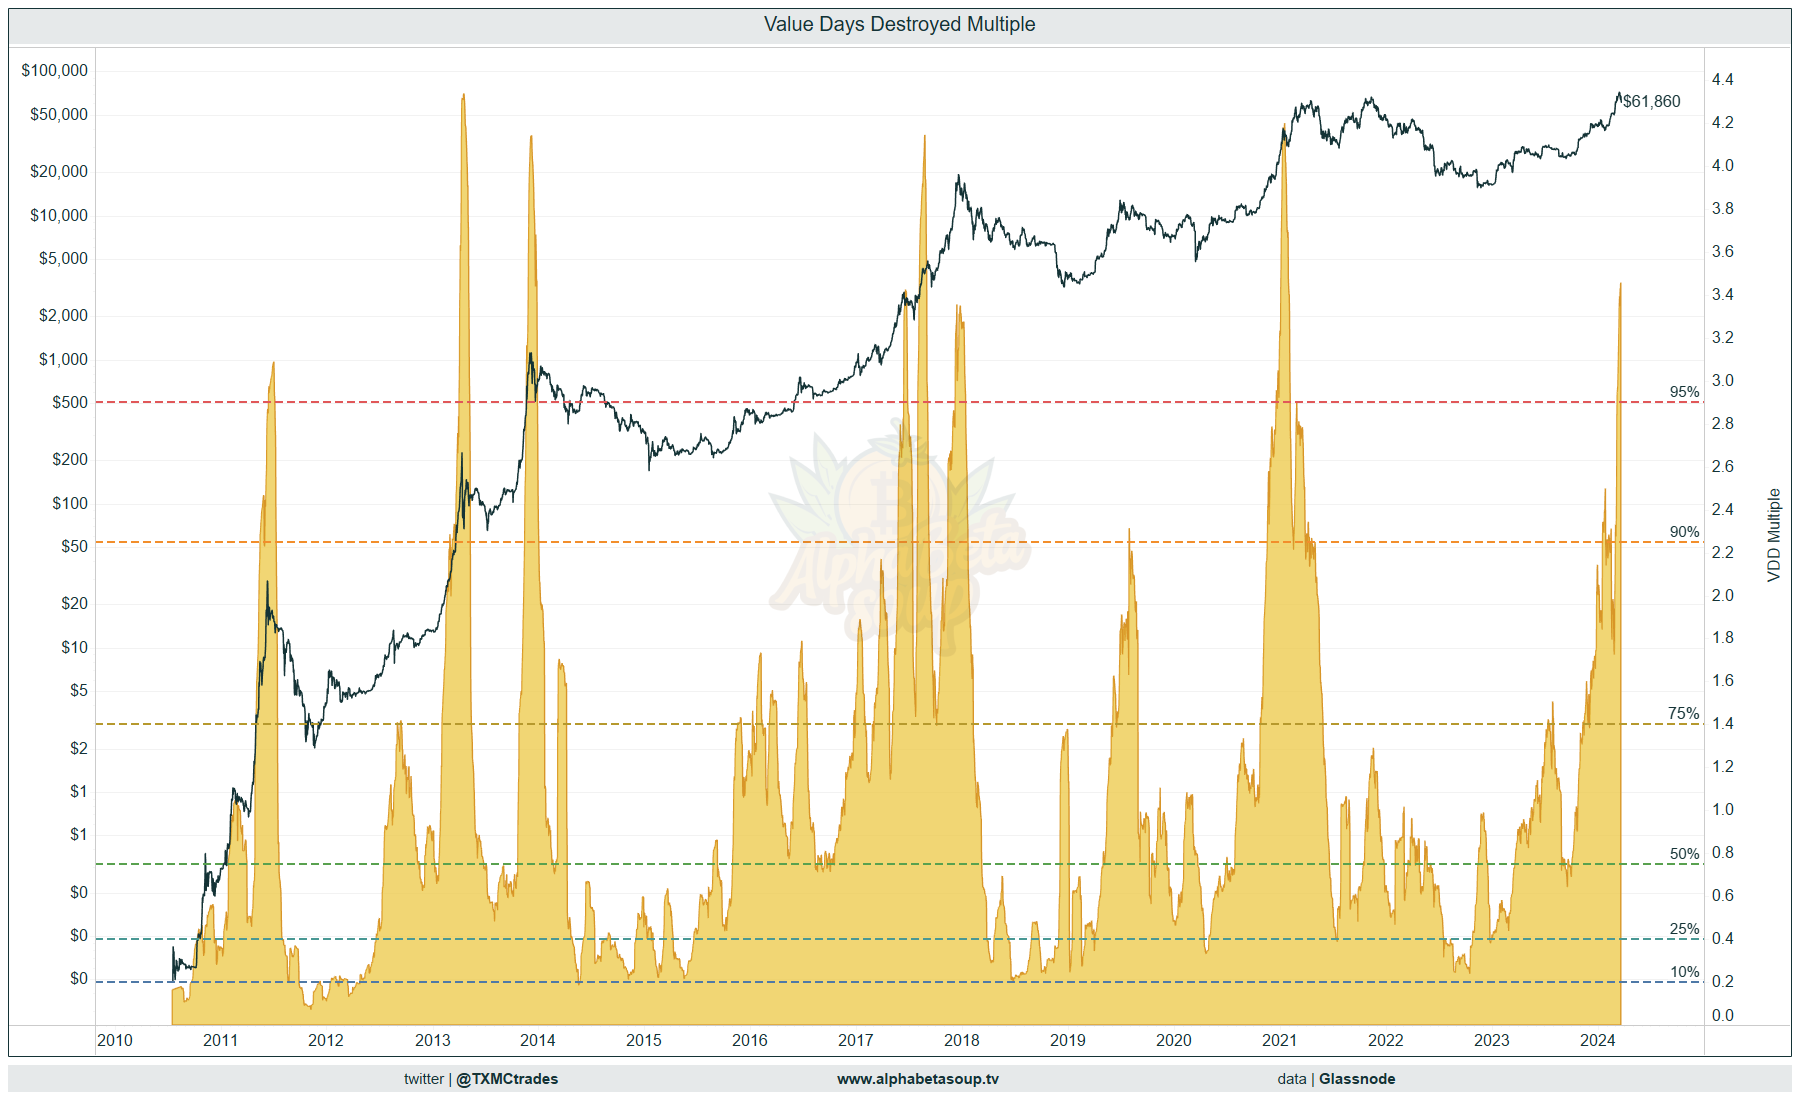
Task: Click the "$20" price axis label
Action: 74,603
